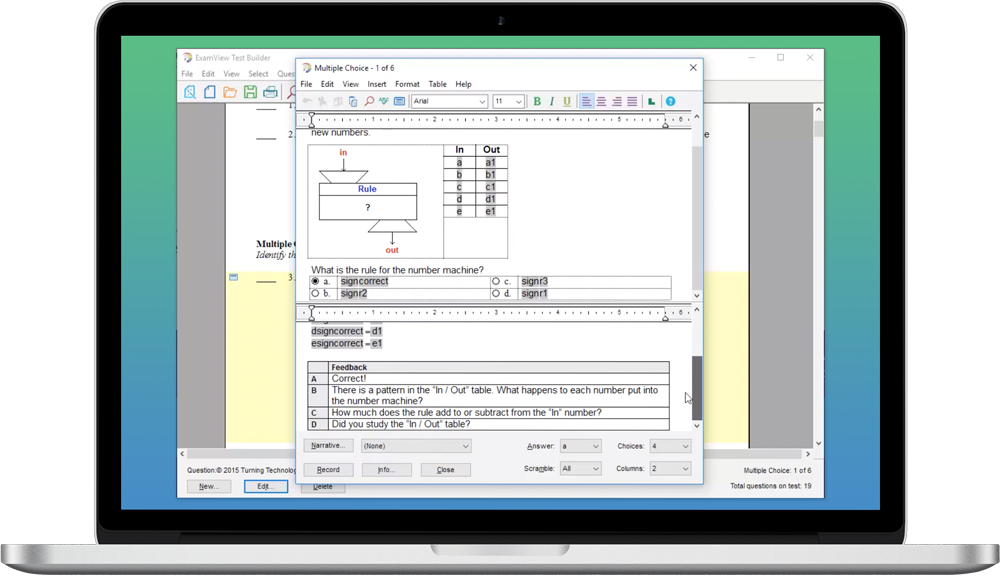Image resolution: width=1000 pixels, height=585 pixels.
Task: Open the Choices dropdown
Action: [x=670, y=446]
